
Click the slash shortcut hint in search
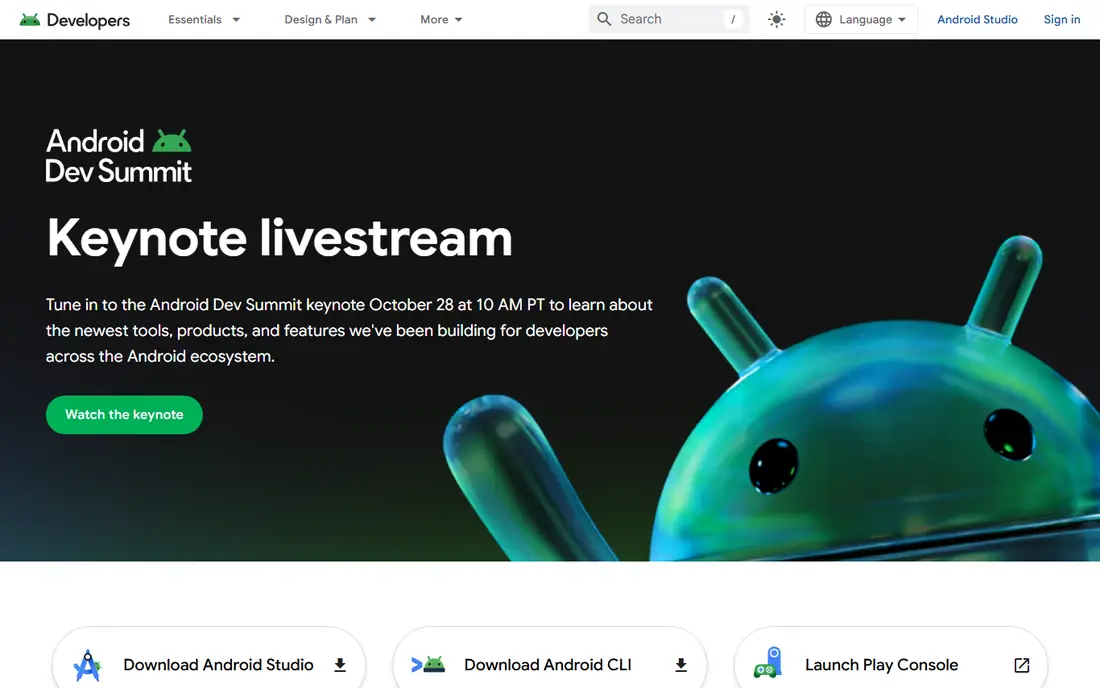pyautogui.click(x=732, y=19)
